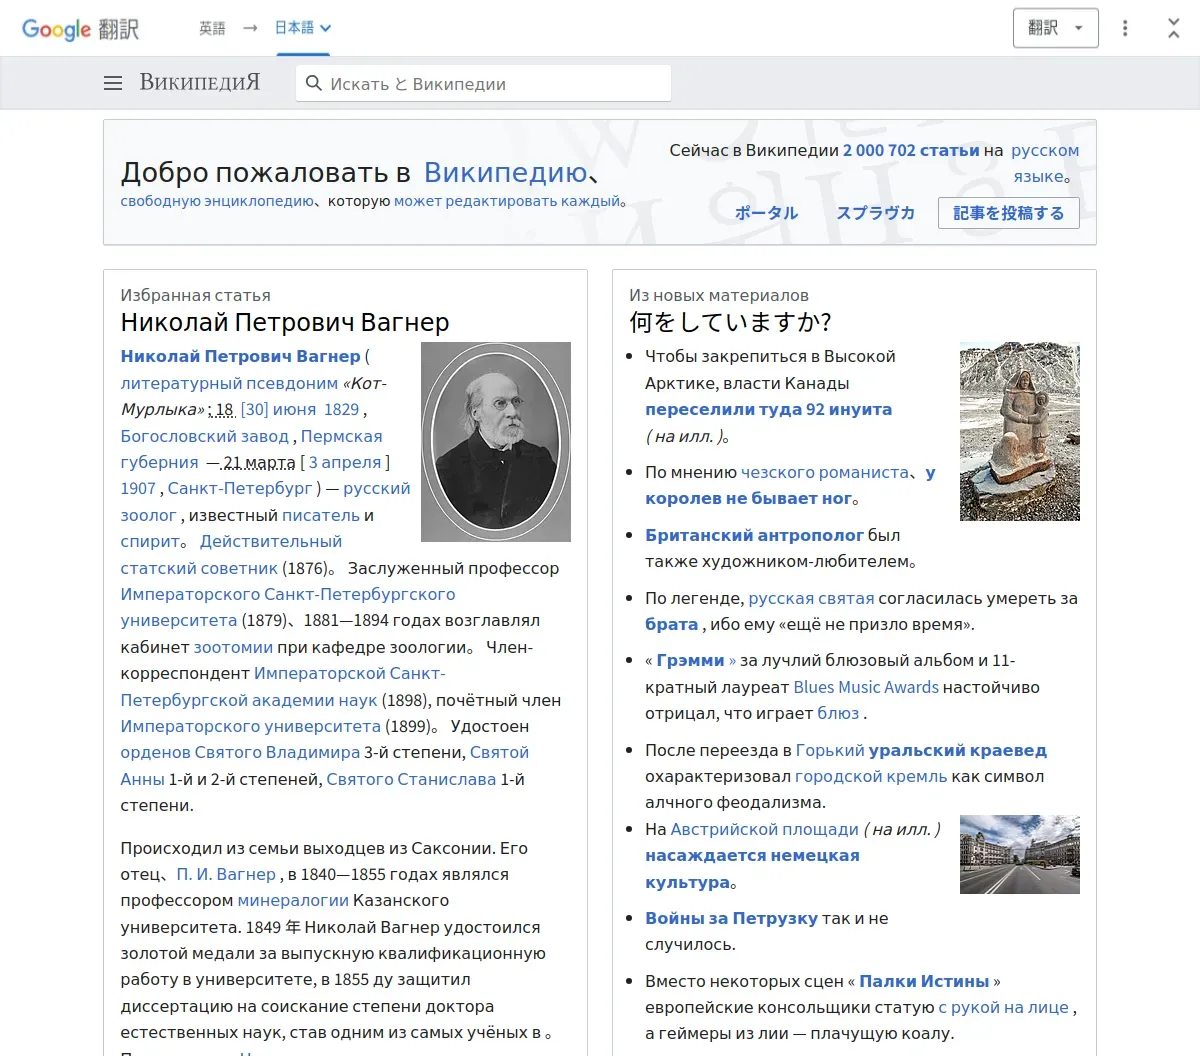Open the 1907 year link
The image size is (1200, 1056).
click(x=138, y=488)
